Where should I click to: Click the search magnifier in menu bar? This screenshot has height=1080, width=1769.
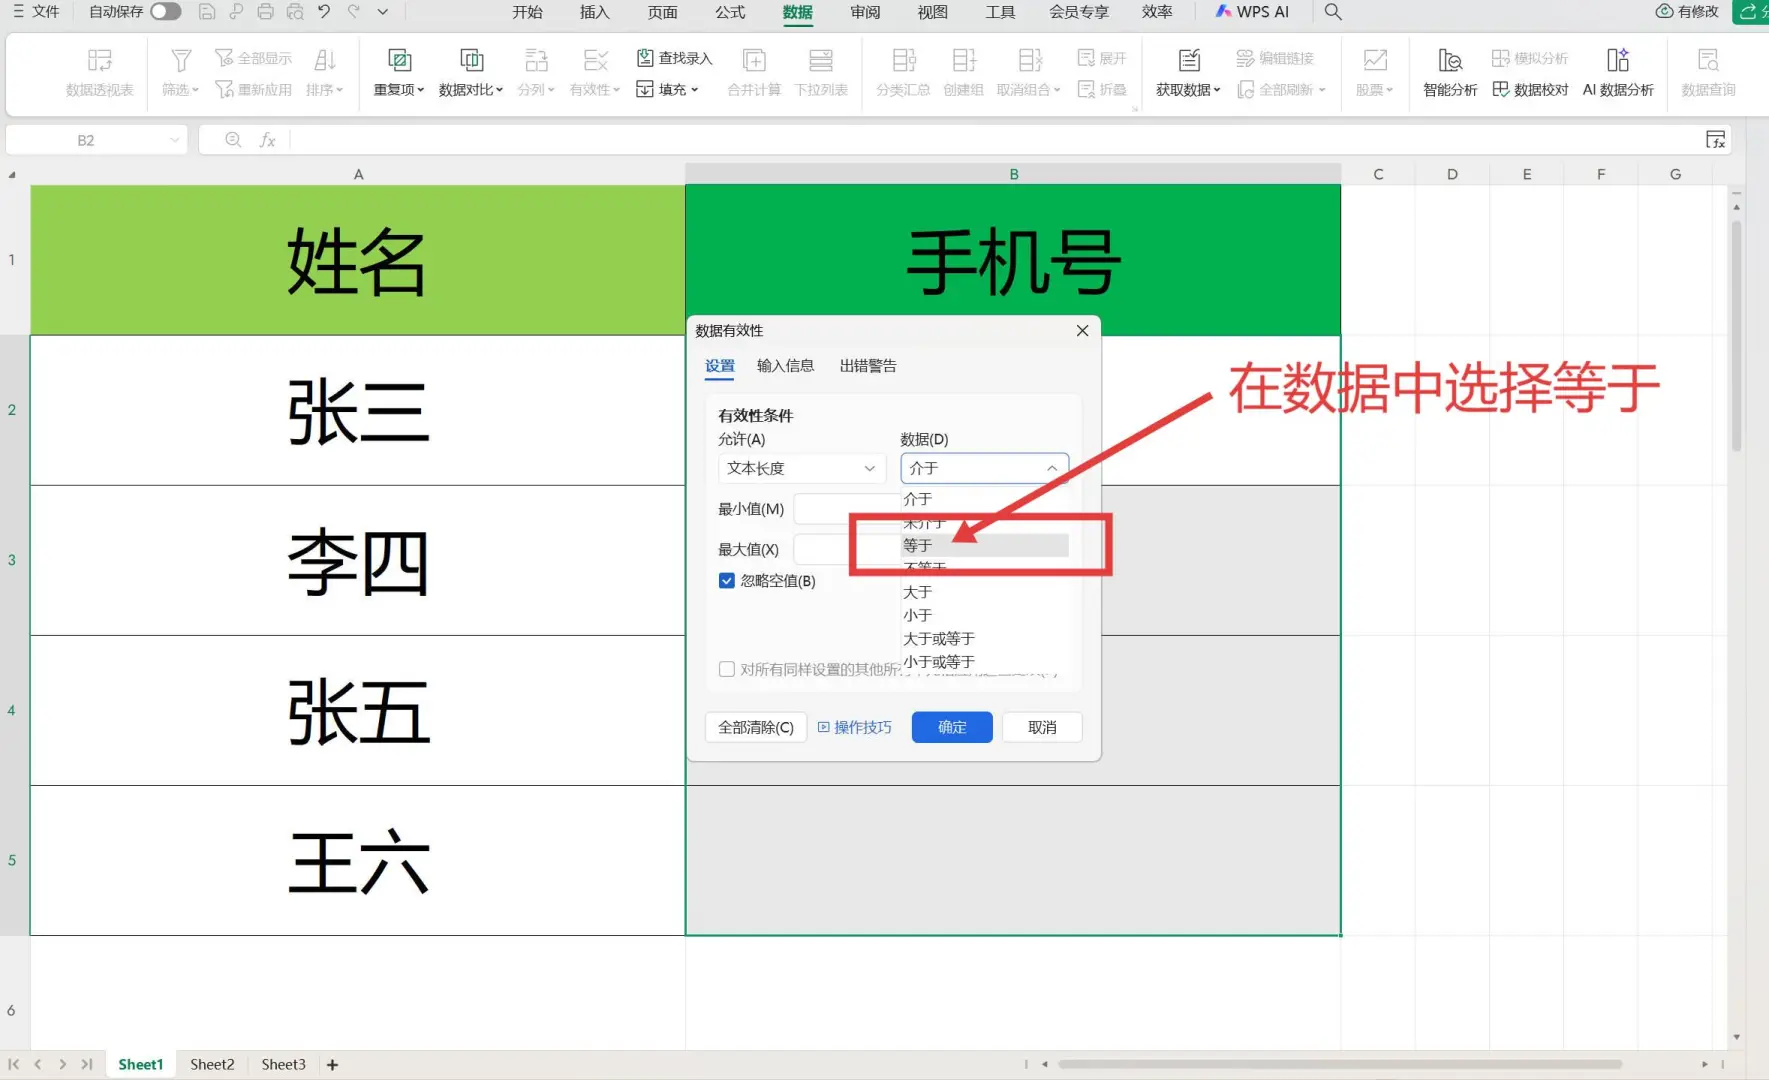tap(1332, 12)
